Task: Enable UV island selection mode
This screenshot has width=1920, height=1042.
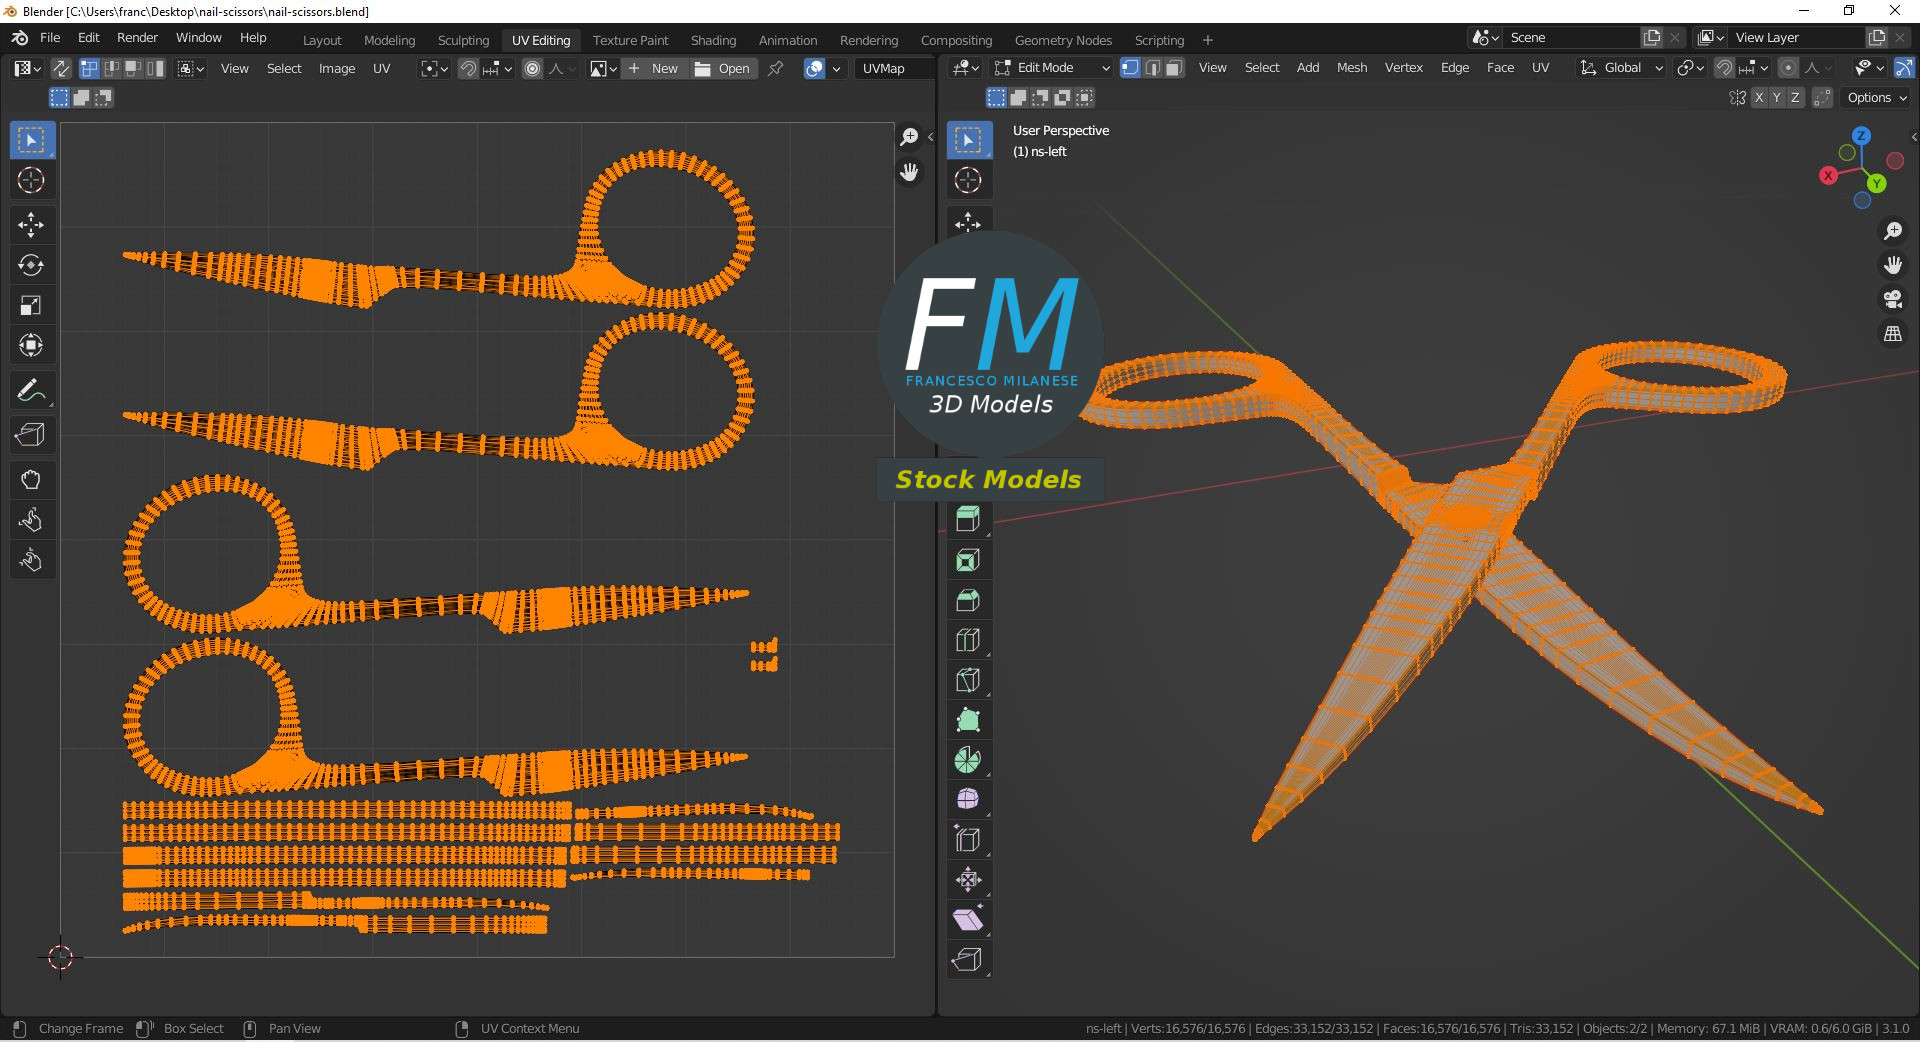Action: (156, 68)
